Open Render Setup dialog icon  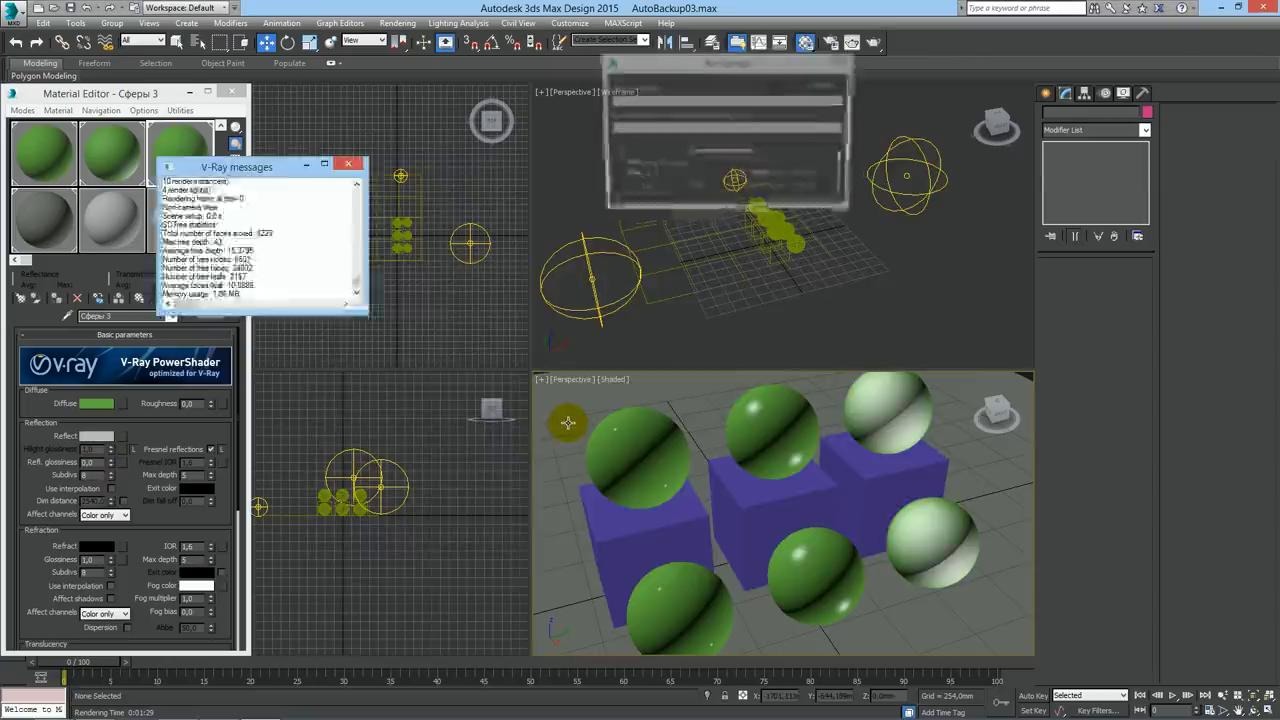829,42
